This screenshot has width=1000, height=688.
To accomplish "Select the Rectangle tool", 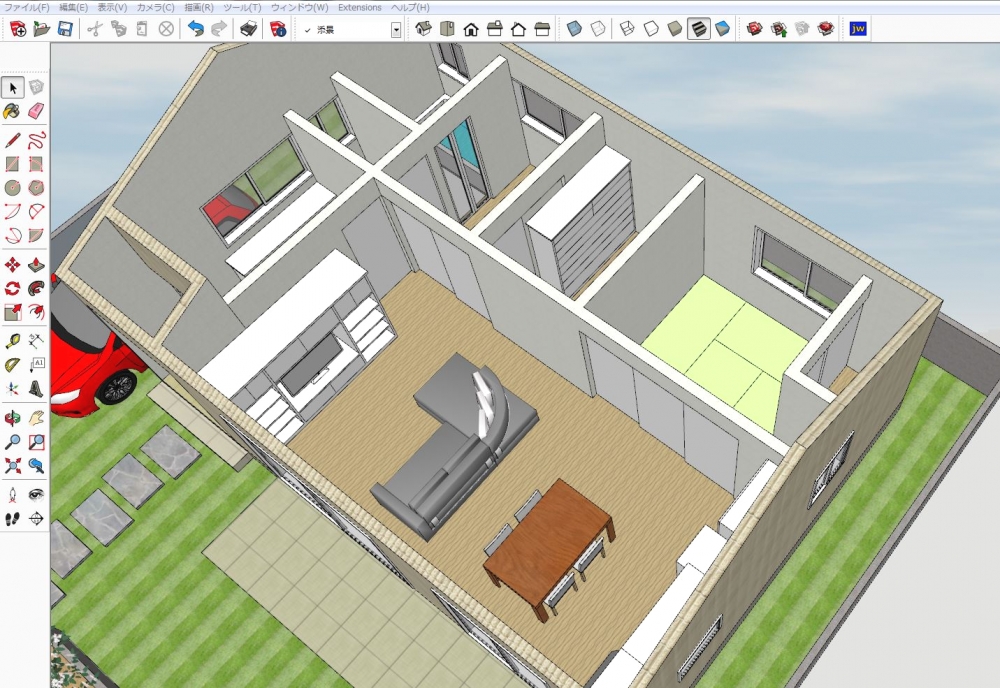I will tap(13, 164).
